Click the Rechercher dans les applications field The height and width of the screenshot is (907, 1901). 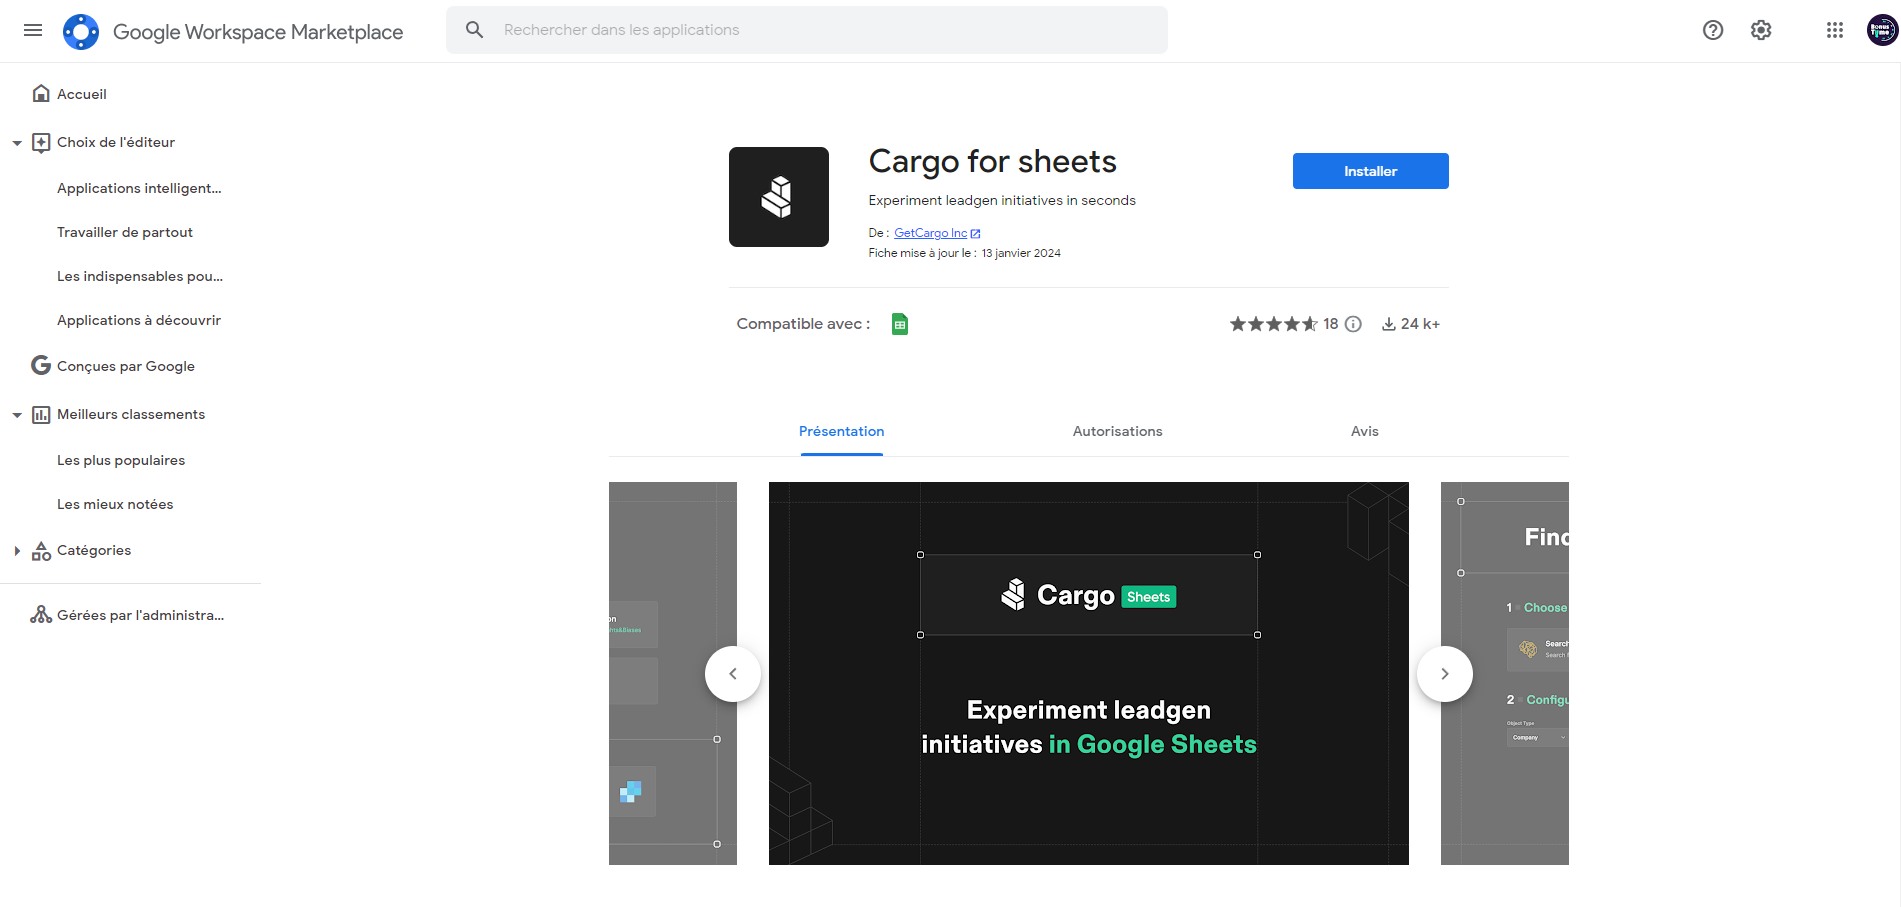[807, 30]
